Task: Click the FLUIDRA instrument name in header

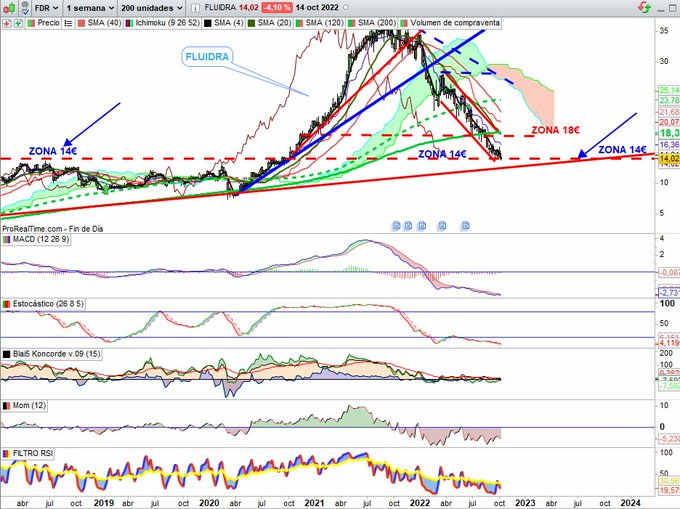Action: click(x=219, y=8)
